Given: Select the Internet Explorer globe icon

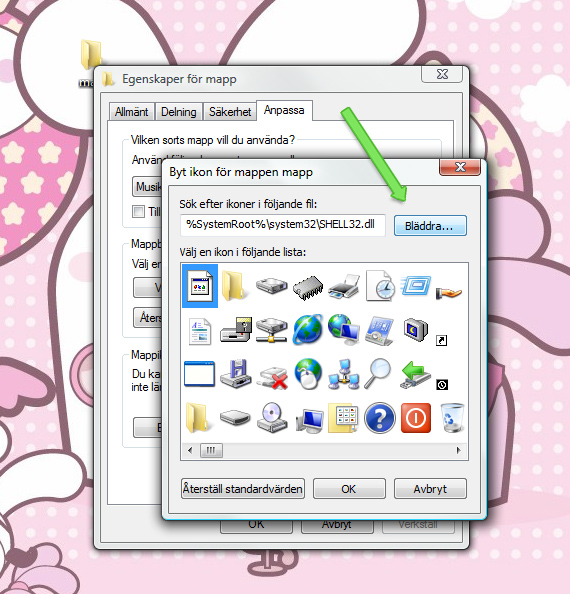Looking at the screenshot, I should 308,329.
